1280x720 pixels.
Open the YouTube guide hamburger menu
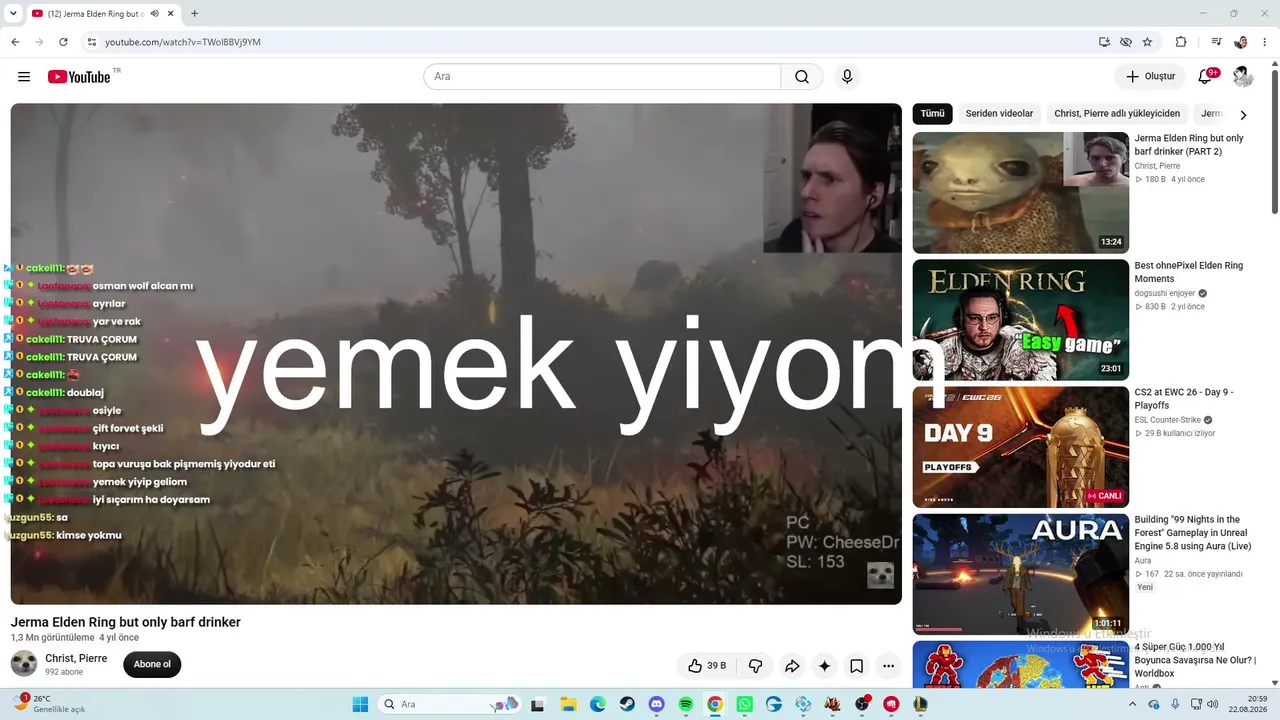[24, 77]
